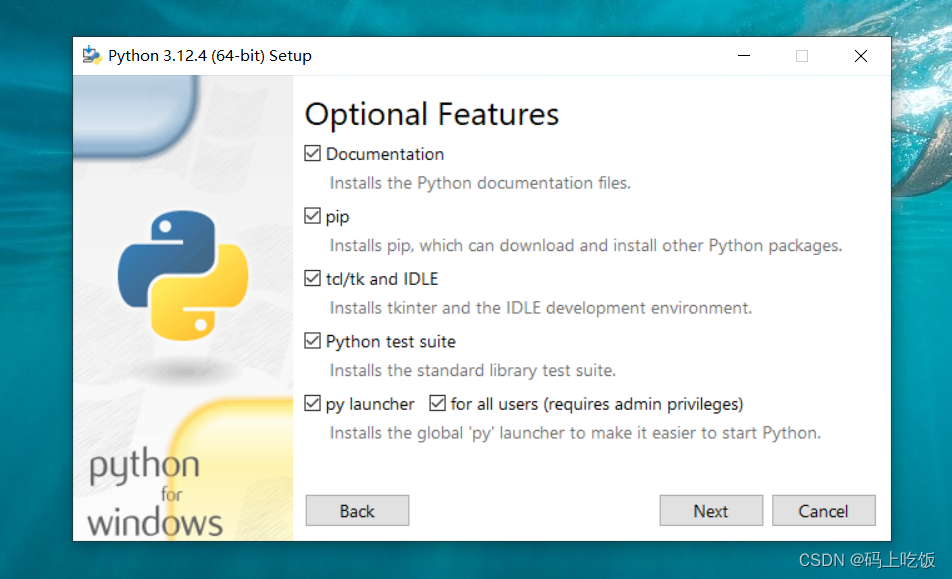Proceed with the Next button
952x579 pixels.
[711, 510]
